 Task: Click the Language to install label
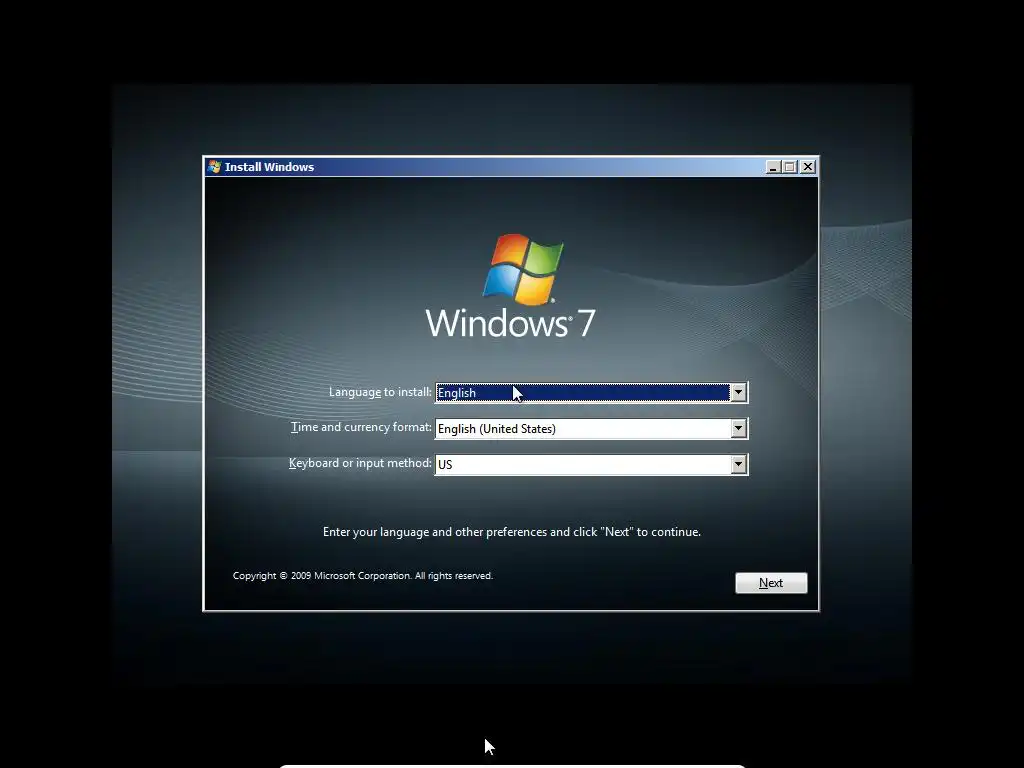pos(380,392)
